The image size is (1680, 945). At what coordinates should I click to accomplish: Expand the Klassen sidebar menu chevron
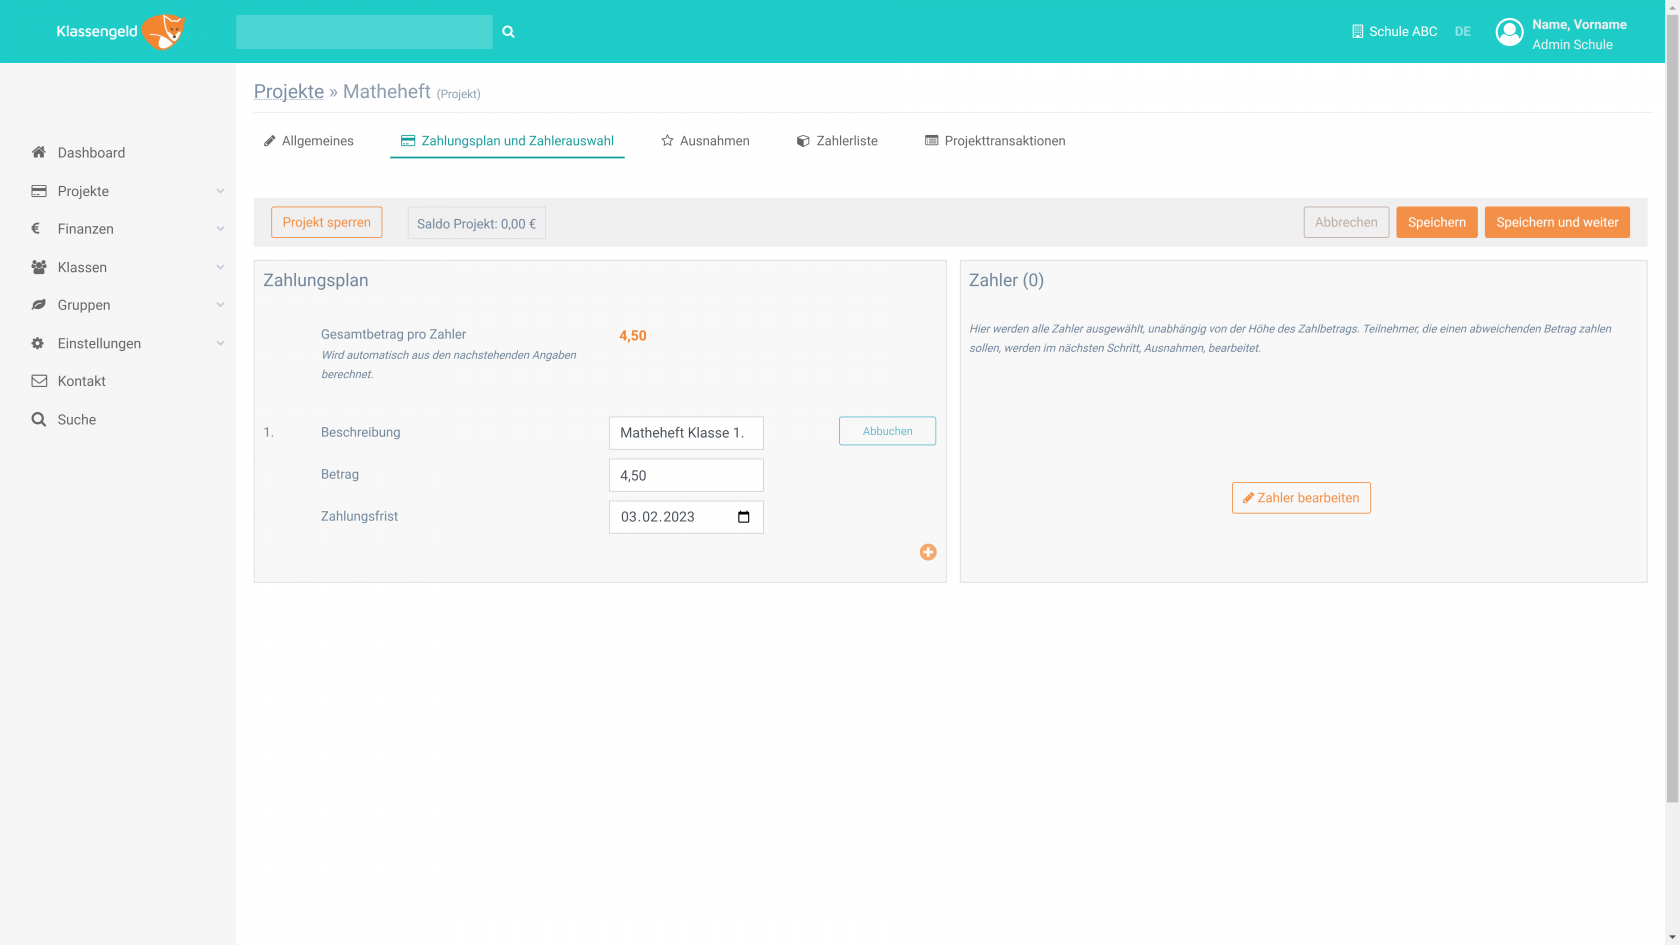(220, 267)
